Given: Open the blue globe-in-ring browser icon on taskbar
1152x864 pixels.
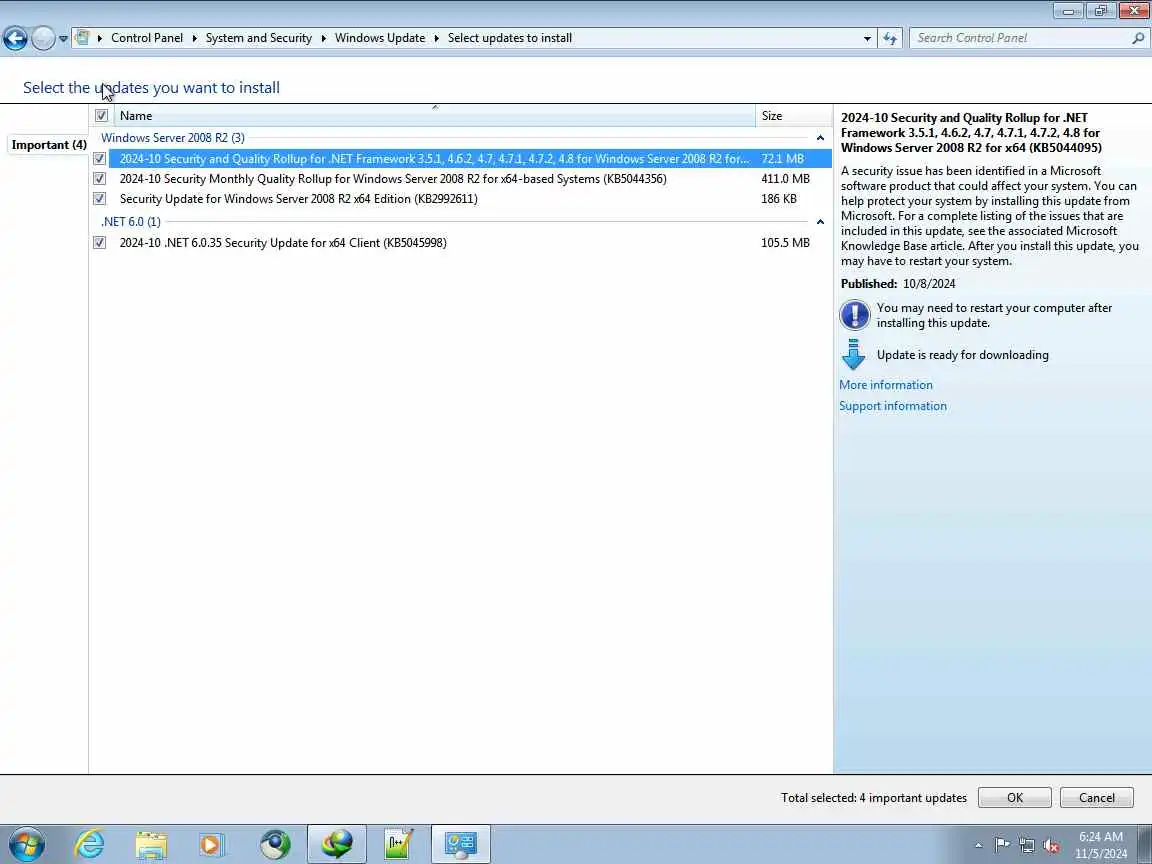Looking at the screenshot, I should click(276, 845).
